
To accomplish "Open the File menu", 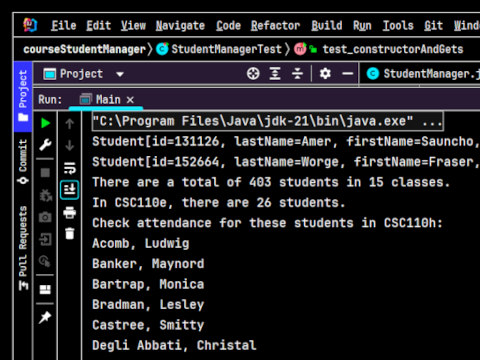I will [64, 26].
